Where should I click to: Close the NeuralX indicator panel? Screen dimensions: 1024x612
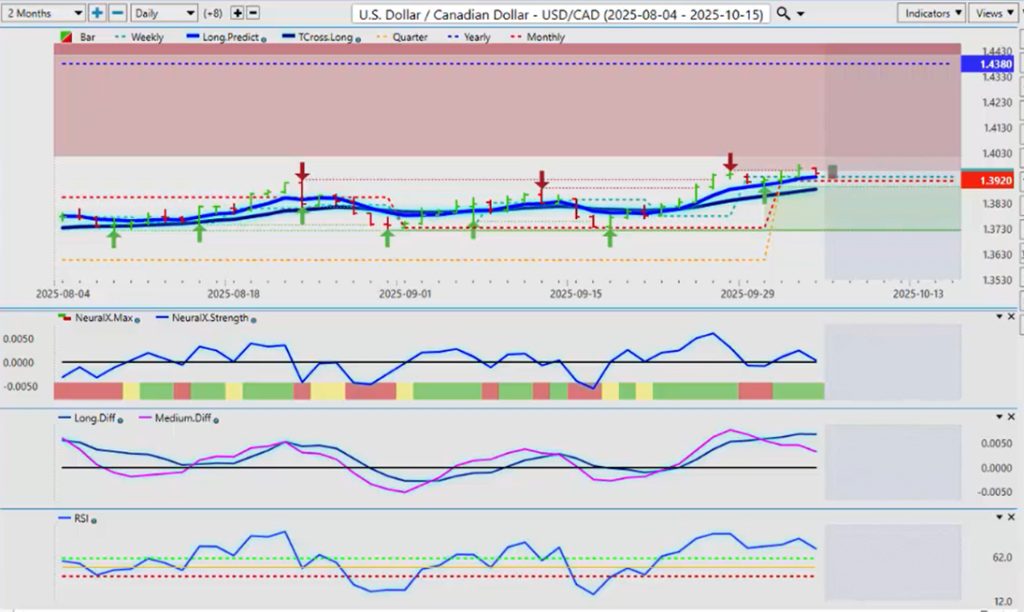point(1011,317)
